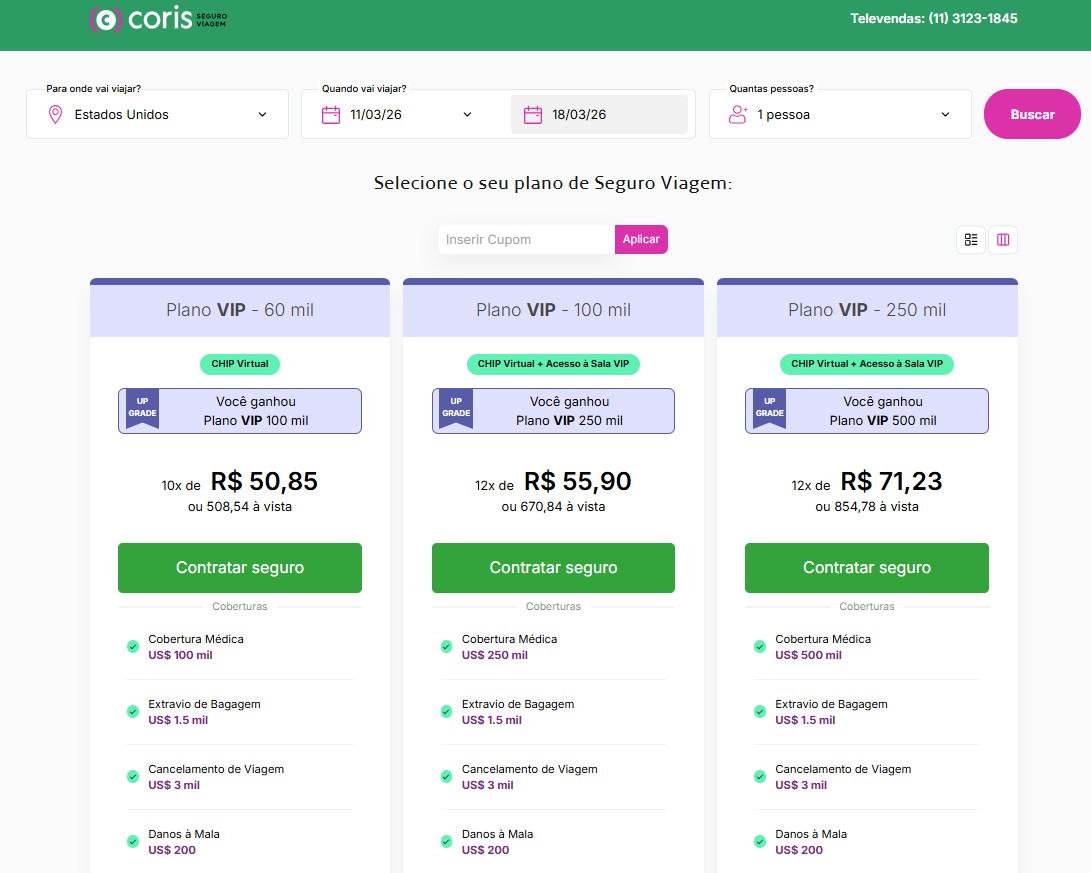Click the calendar icon beside 18/03/26

click(x=533, y=114)
